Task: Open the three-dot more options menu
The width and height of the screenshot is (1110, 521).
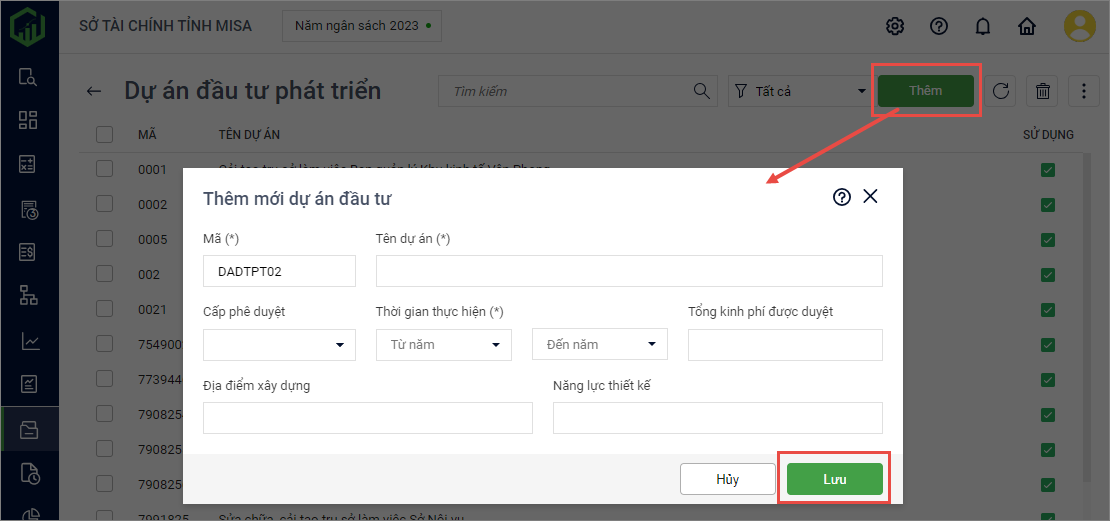Action: coord(1084,91)
